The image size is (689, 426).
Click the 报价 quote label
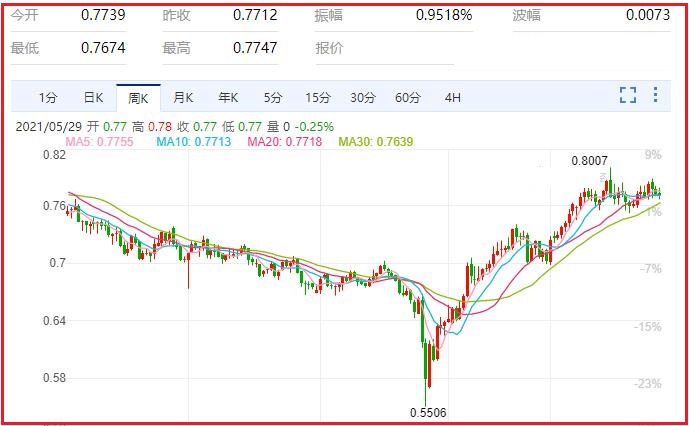pyautogui.click(x=329, y=48)
